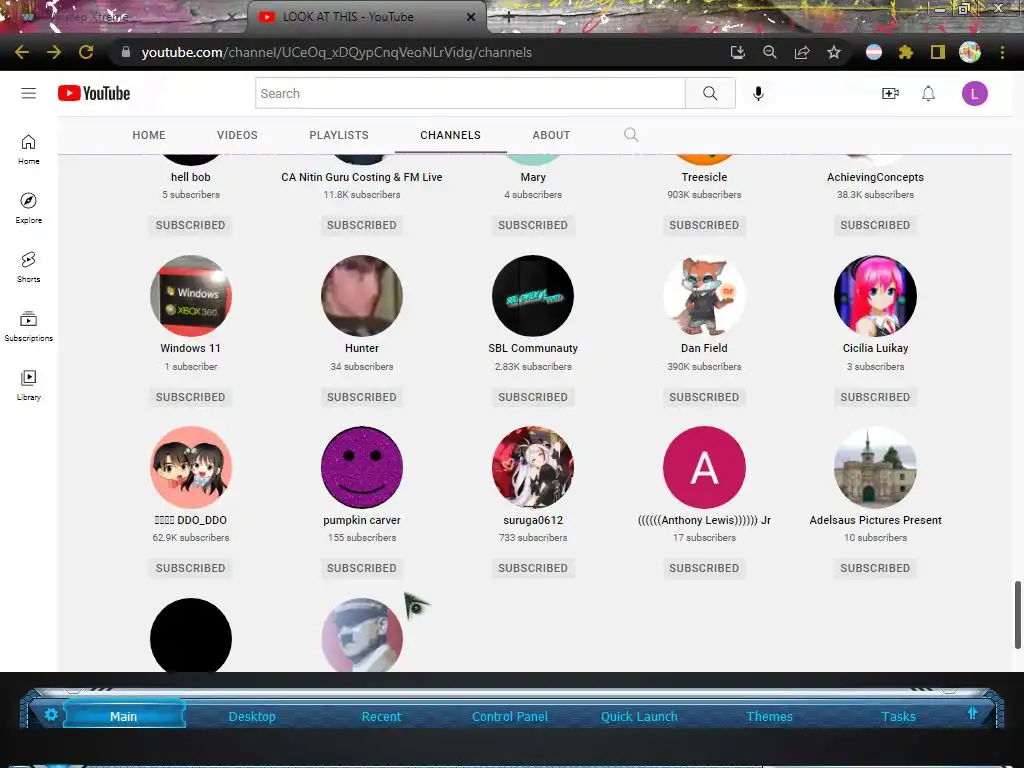Select the CHANNELS tab
The width and height of the screenshot is (1024, 768).
tap(450, 135)
